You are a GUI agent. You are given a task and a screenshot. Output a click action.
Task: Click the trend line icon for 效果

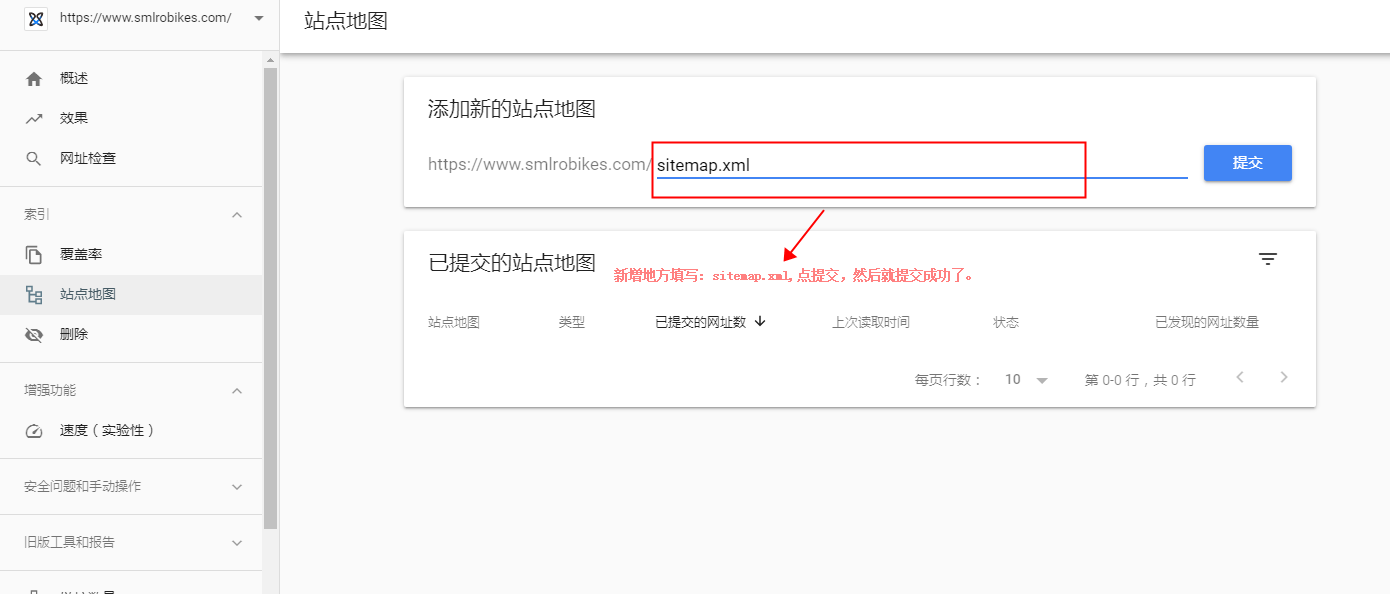point(34,118)
